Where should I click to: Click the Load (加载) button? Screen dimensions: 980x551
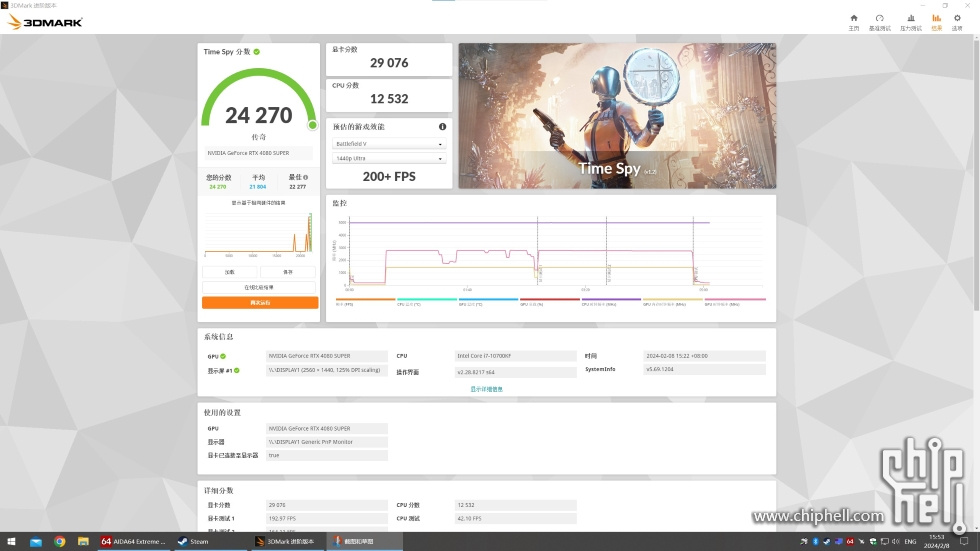click(230, 272)
